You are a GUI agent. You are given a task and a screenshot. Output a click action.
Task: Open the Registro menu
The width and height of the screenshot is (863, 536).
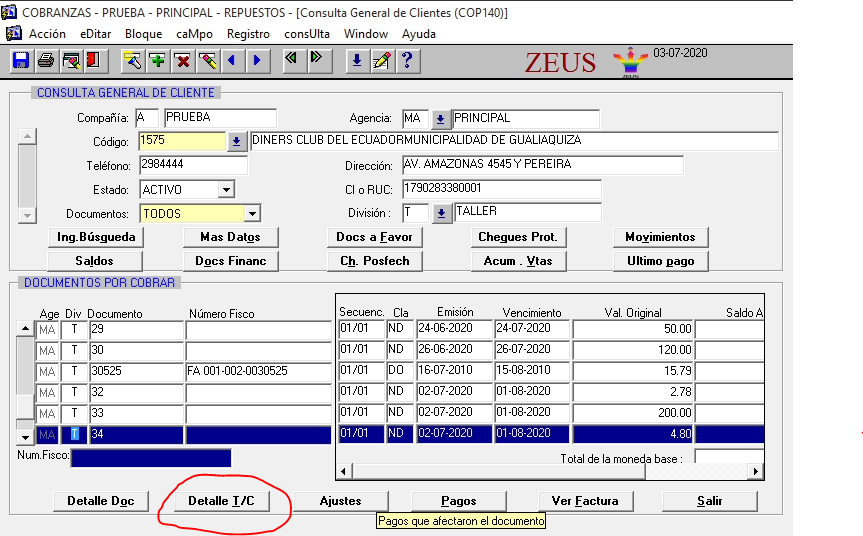(248, 33)
